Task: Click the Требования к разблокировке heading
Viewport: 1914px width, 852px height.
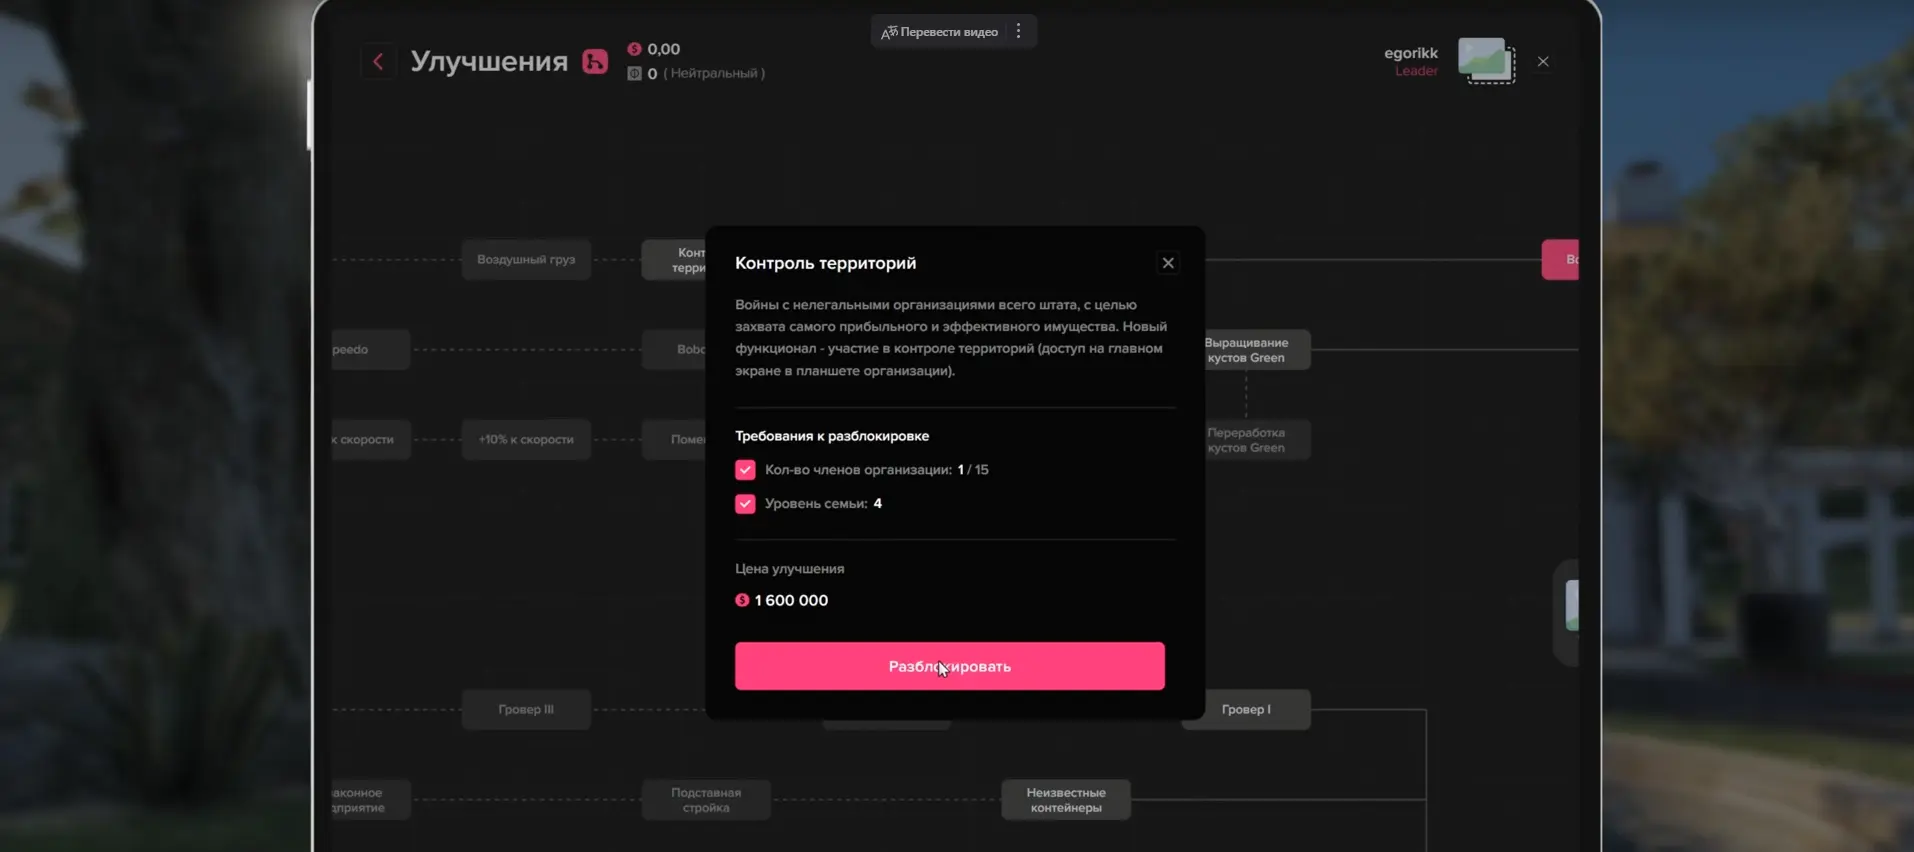Action: 832,436
